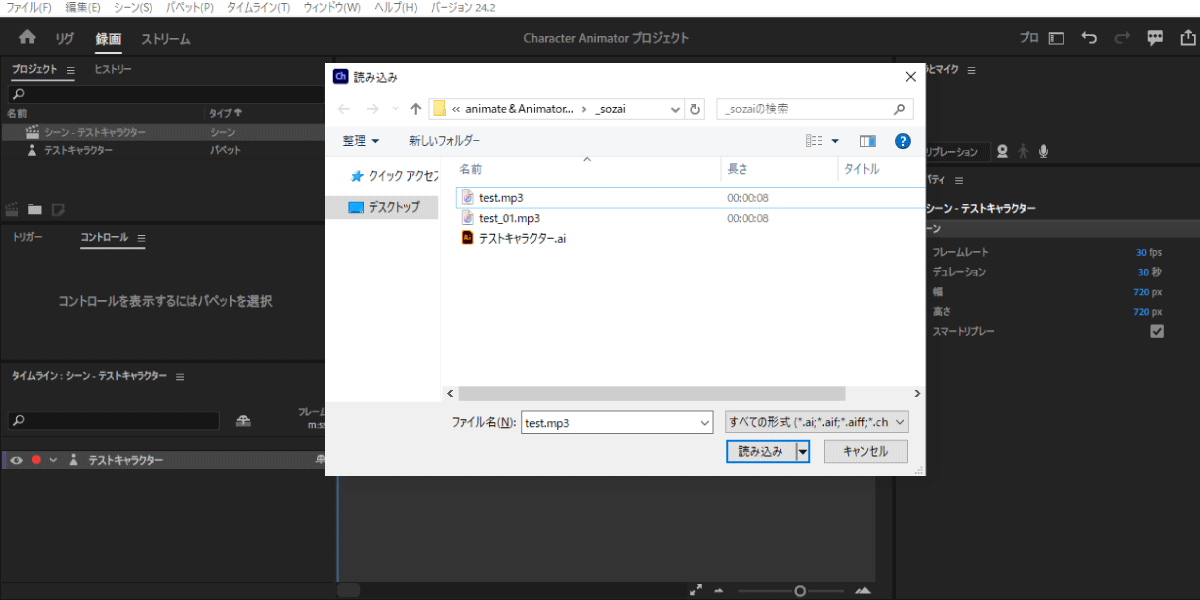Click the キャンセル button
Screen dimensions: 1200x600
coord(866,451)
